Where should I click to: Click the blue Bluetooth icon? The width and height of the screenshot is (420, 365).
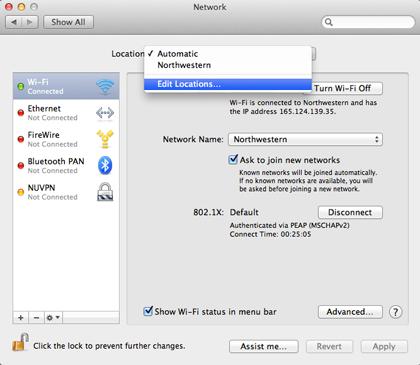(x=105, y=165)
